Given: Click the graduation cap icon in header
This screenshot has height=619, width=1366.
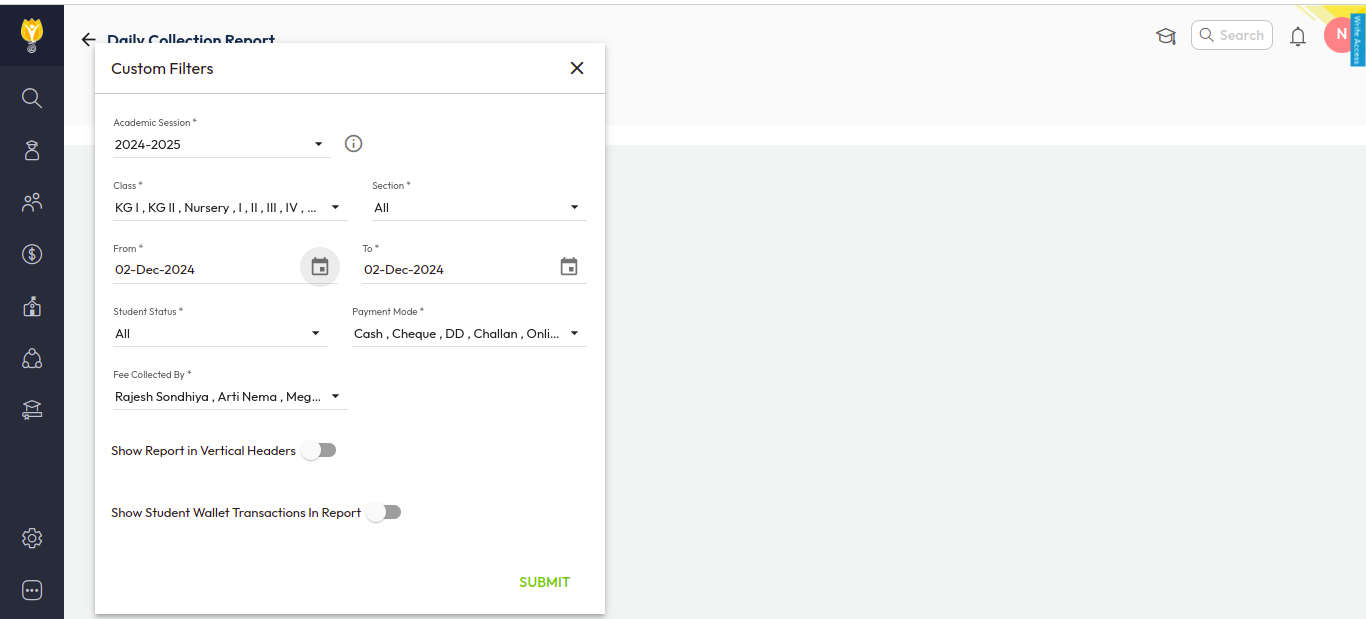Looking at the screenshot, I should (x=1165, y=36).
